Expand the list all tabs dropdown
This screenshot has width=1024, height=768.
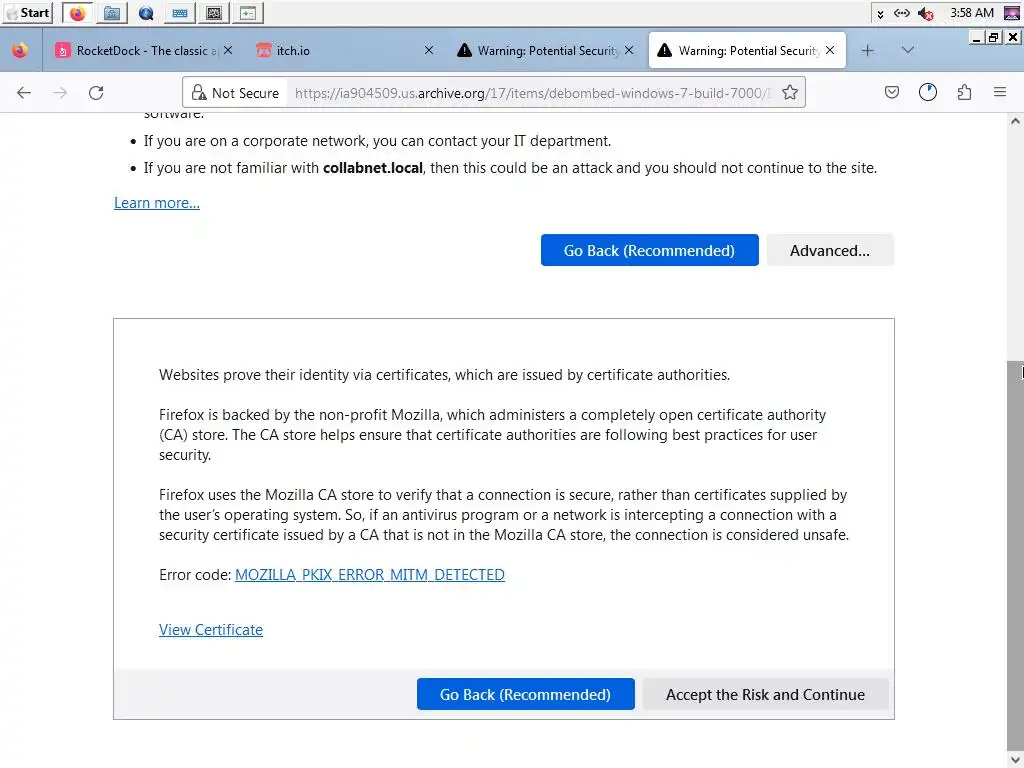[x=908, y=50]
